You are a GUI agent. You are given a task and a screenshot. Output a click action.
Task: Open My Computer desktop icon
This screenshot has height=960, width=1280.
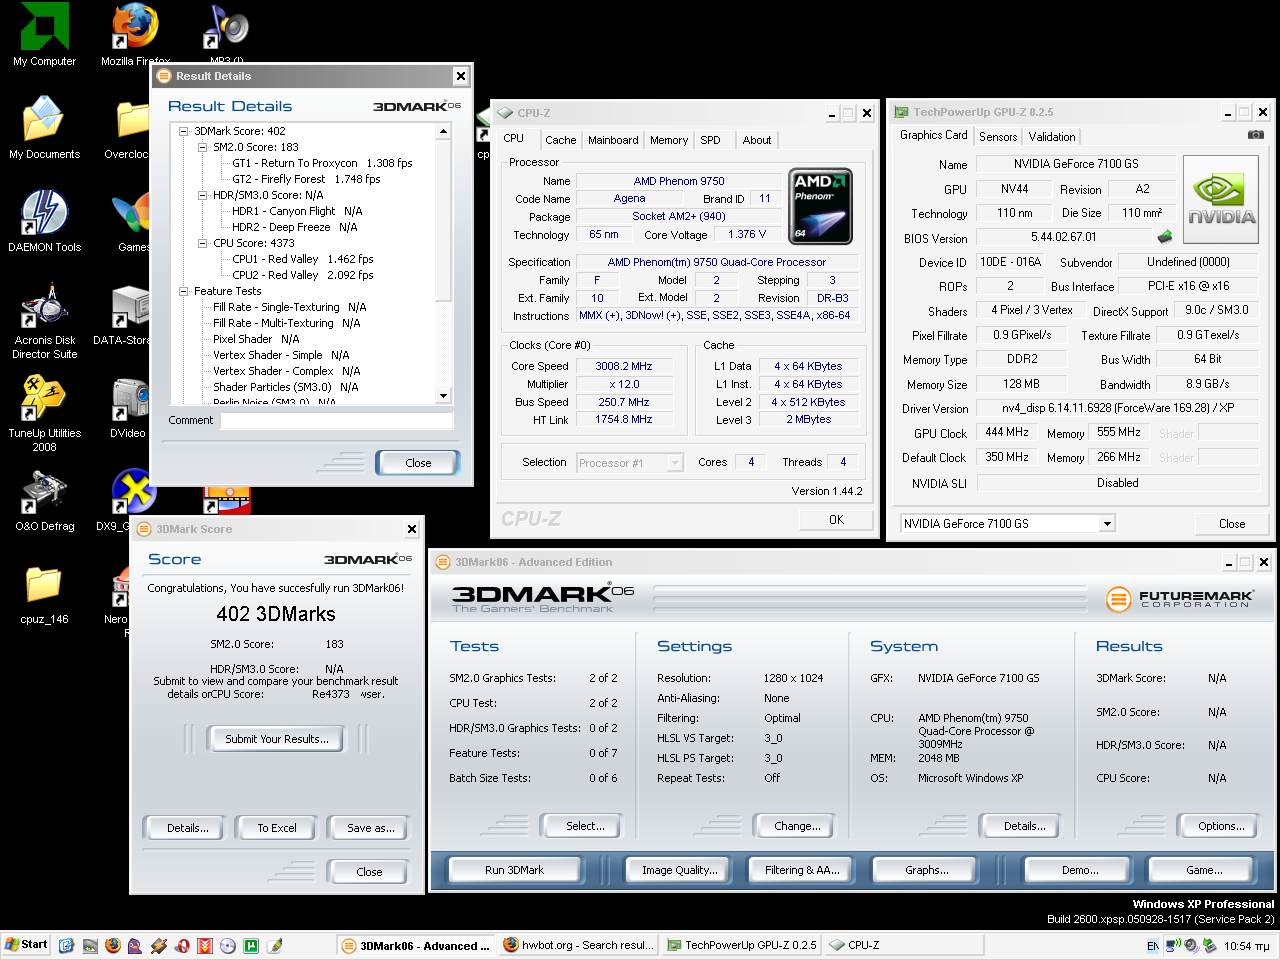pos(44,35)
